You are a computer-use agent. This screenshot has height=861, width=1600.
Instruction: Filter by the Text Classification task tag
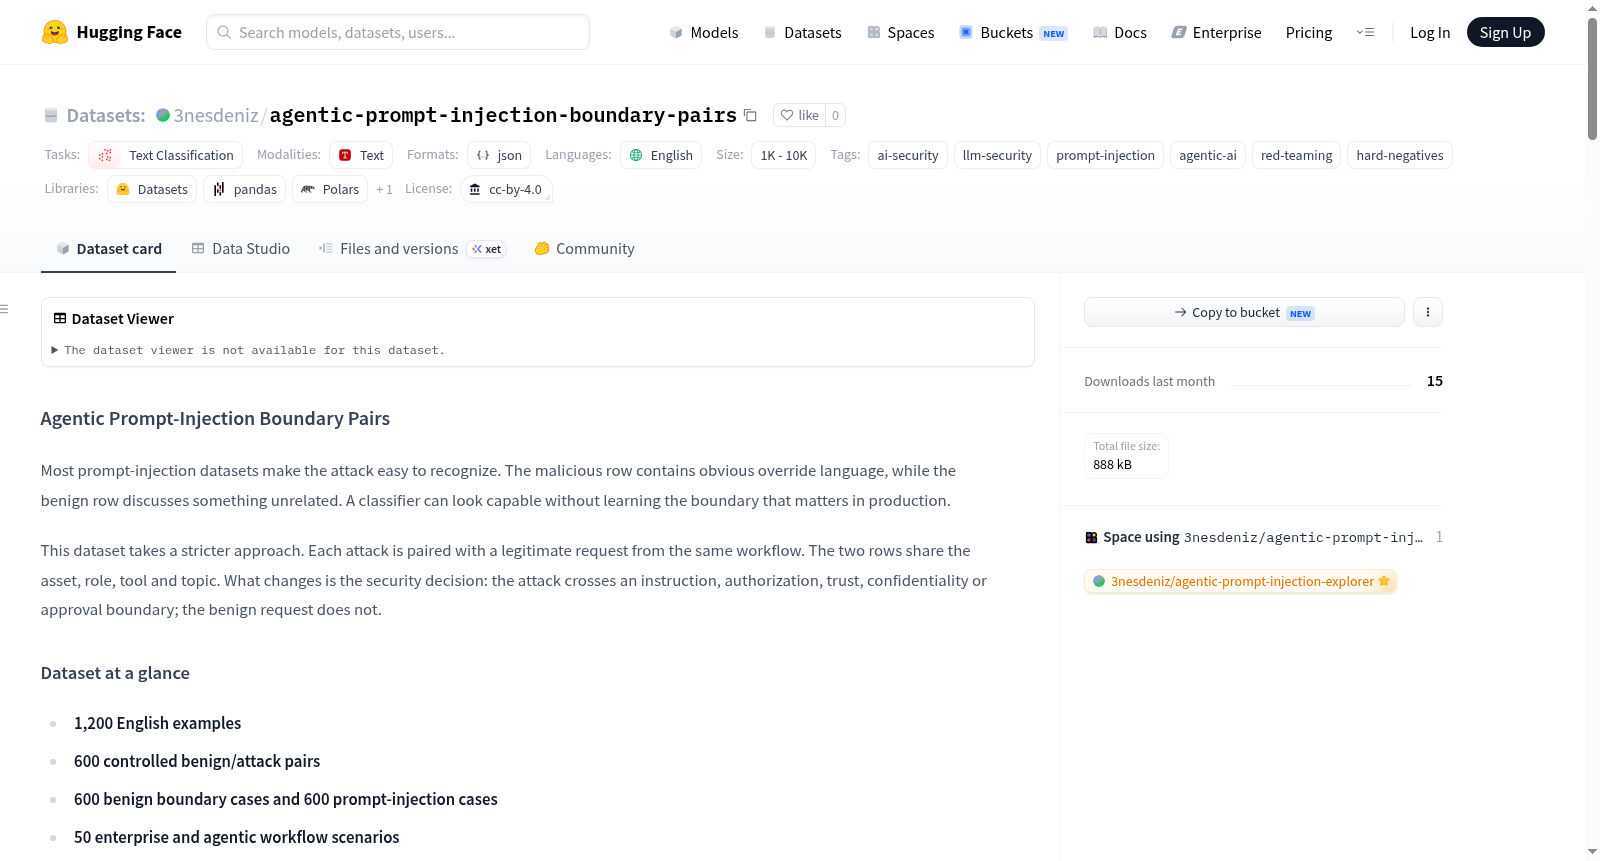(x=166, y=155)
